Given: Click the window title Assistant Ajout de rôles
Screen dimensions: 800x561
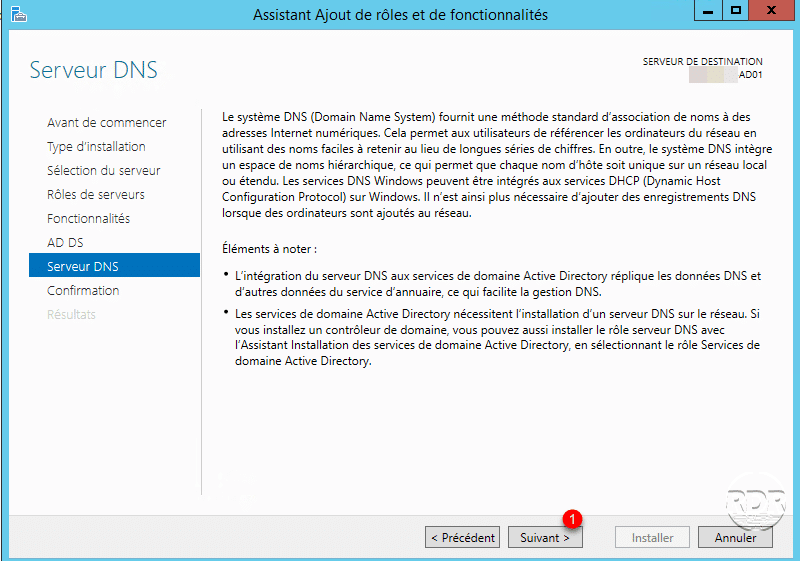Looking at the screenshot, I should (x=401, y=15).
